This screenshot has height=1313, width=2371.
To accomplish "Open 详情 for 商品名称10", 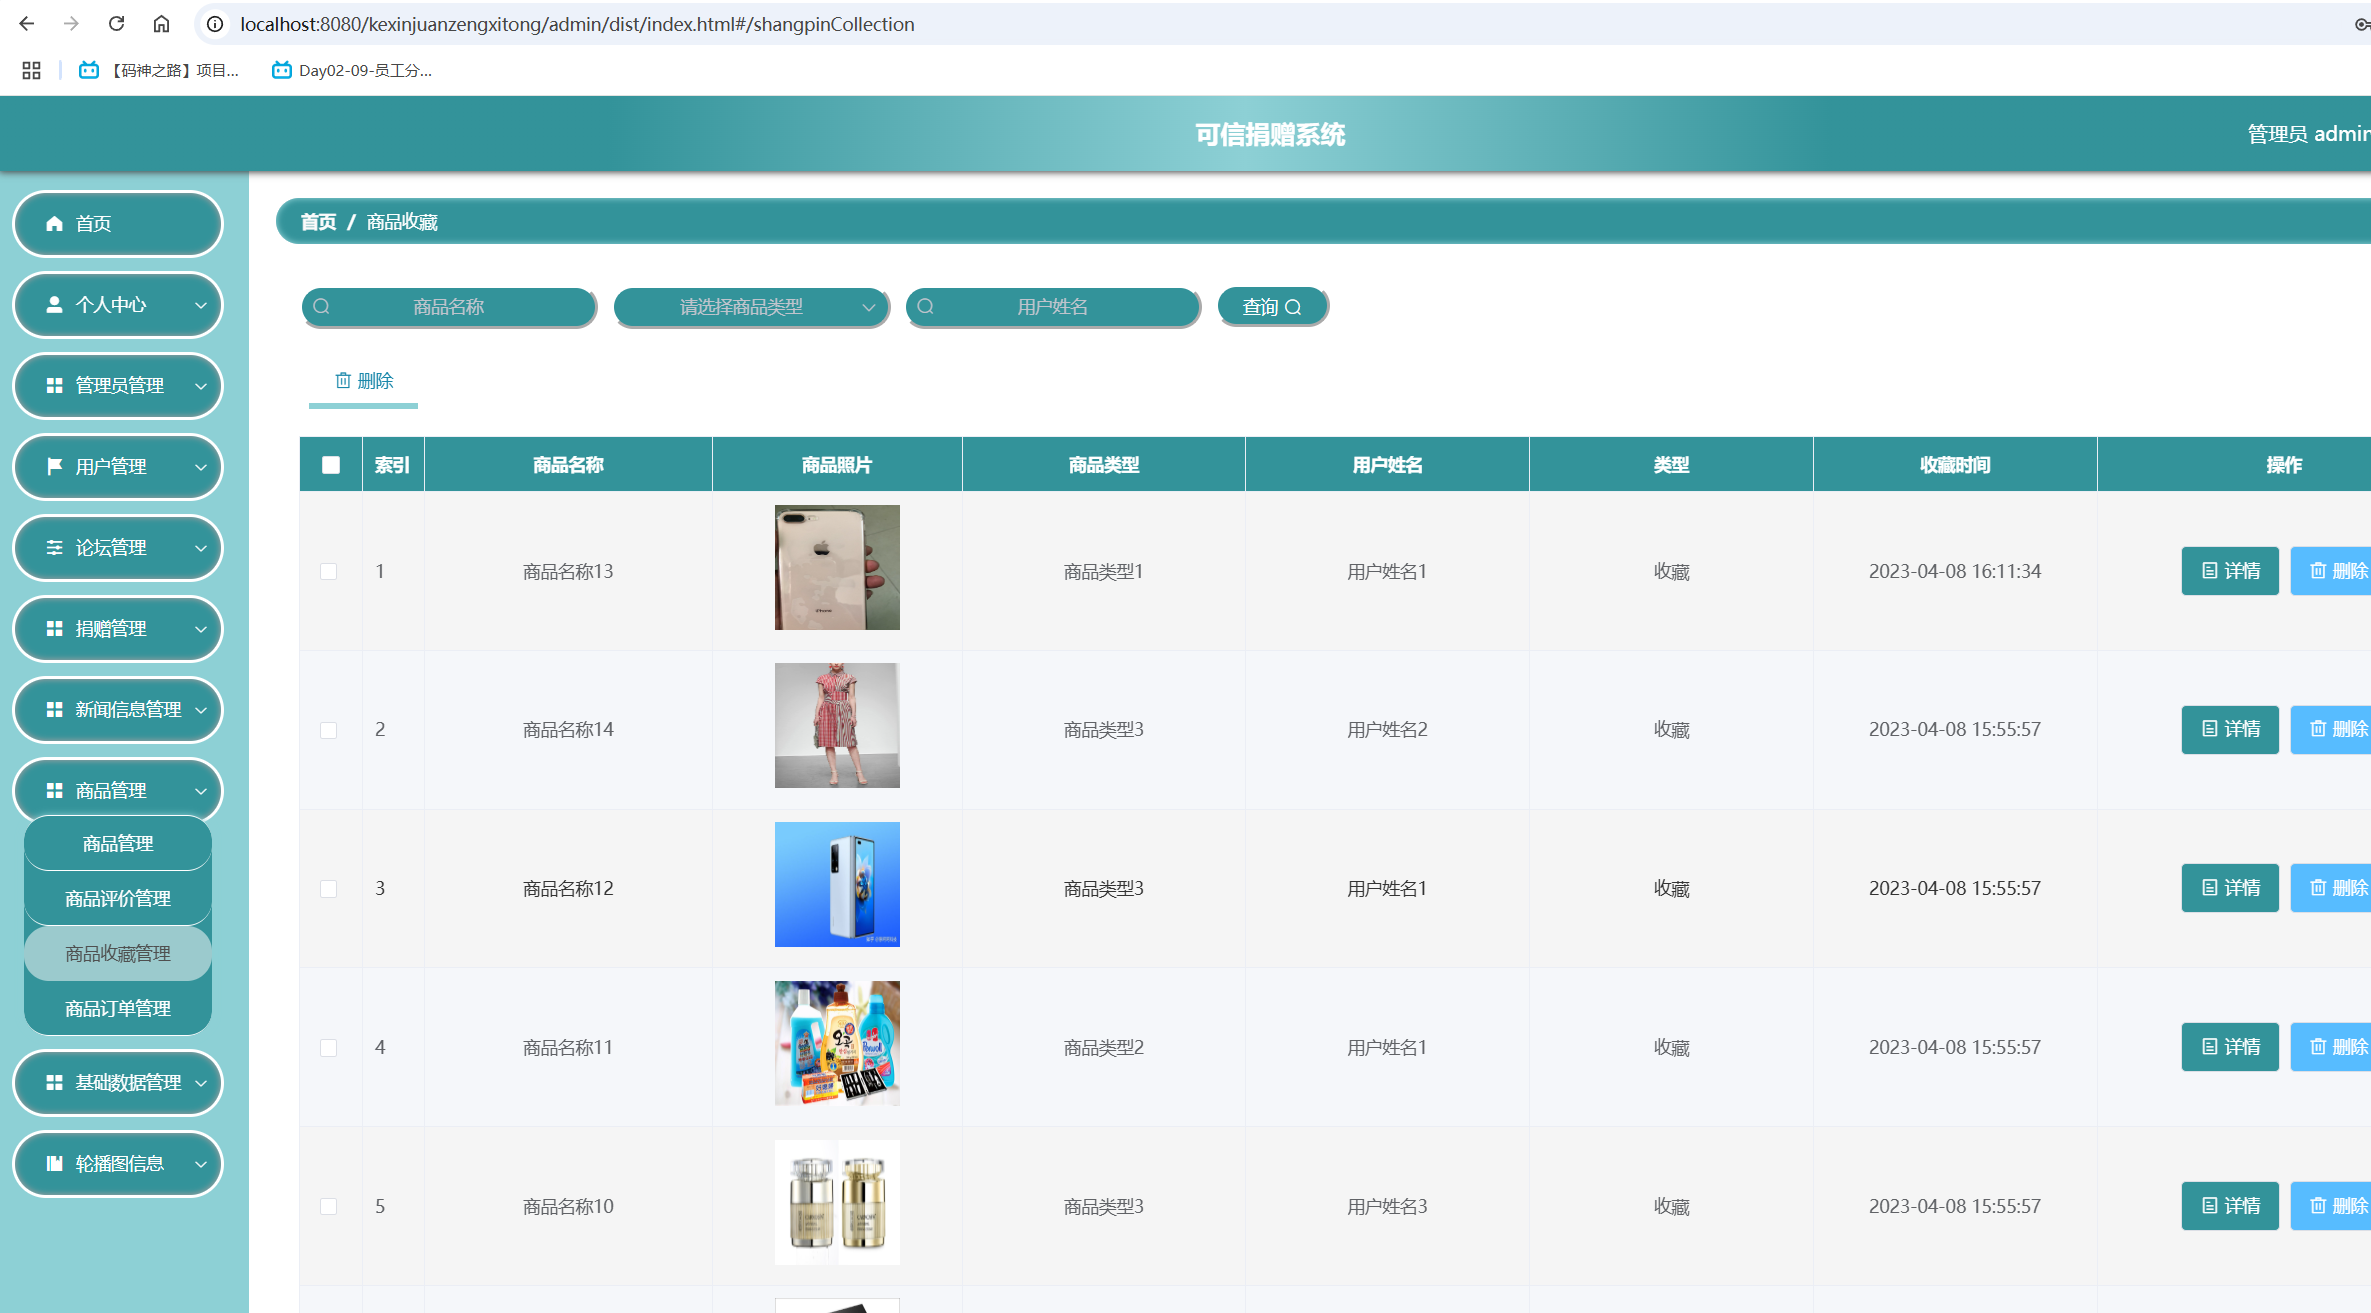I will point(2230,1206).
